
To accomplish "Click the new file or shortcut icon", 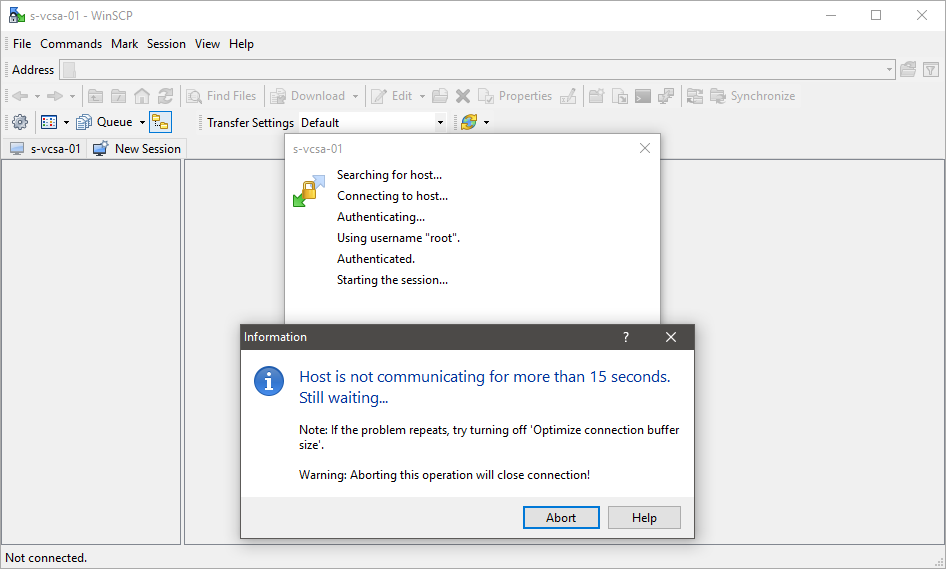I will [620, 96].
